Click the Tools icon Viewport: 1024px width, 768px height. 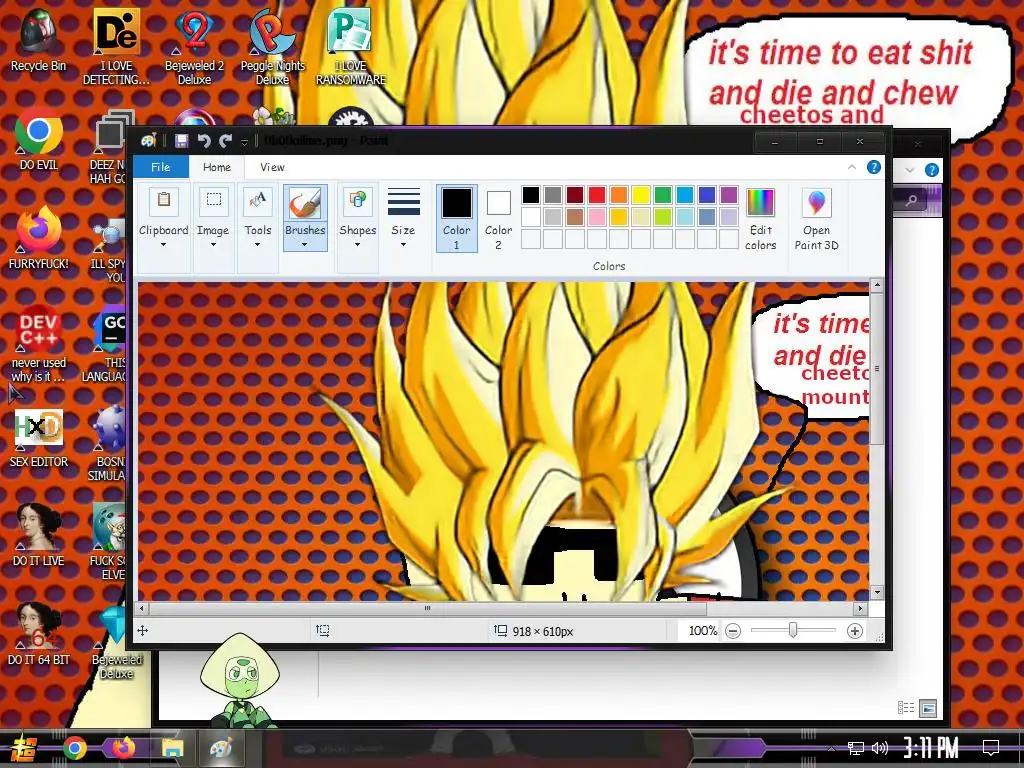coord(258,201)
